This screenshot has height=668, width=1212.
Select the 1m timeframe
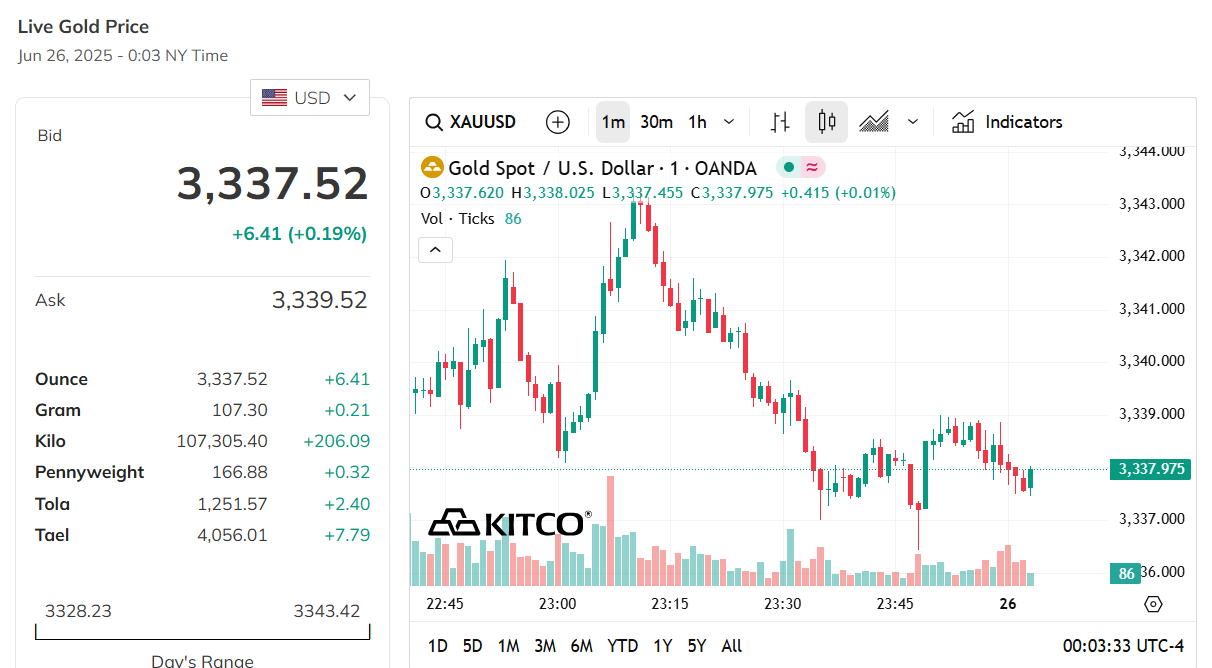point(613,122)
